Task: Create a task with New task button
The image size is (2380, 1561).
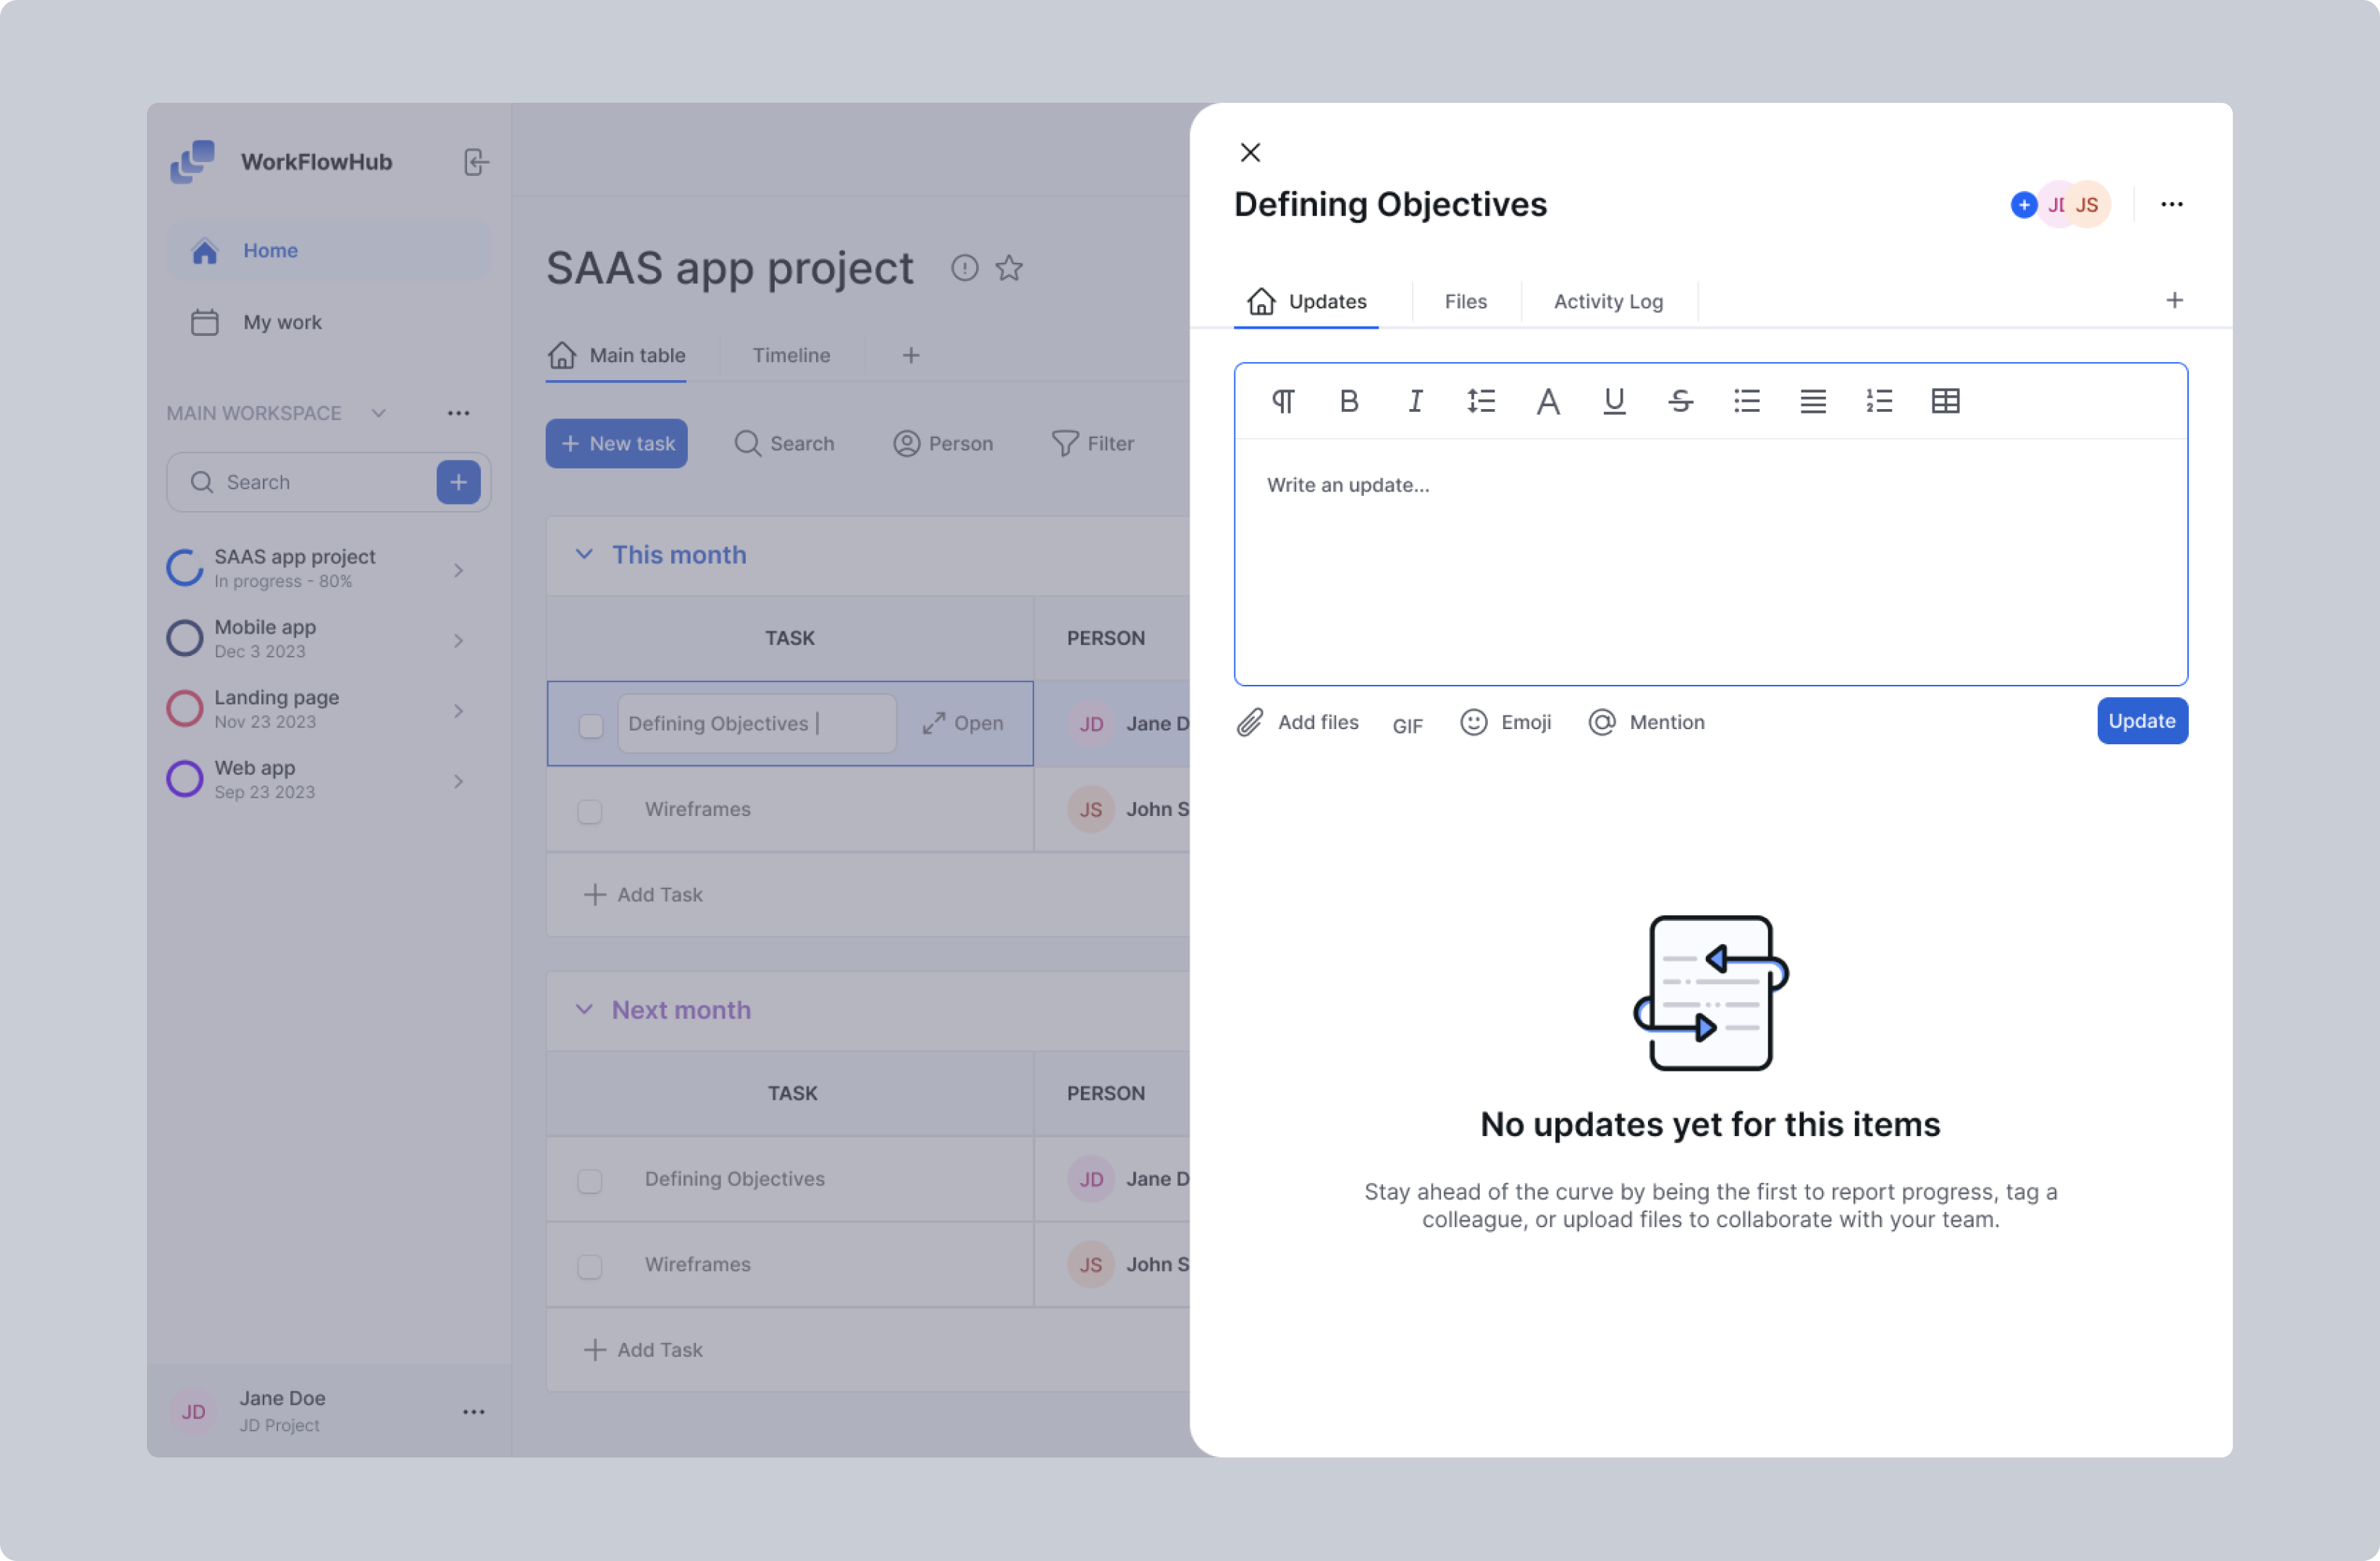Action: pos(616,443)
